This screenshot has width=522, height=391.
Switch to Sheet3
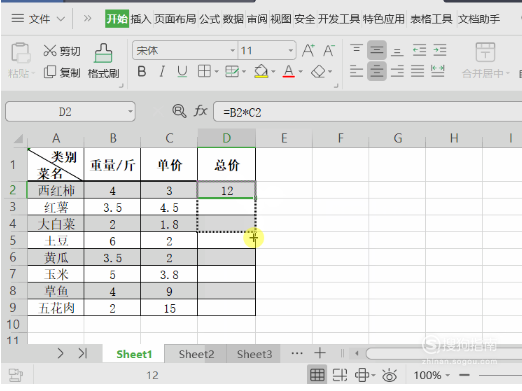pos(254,354)
